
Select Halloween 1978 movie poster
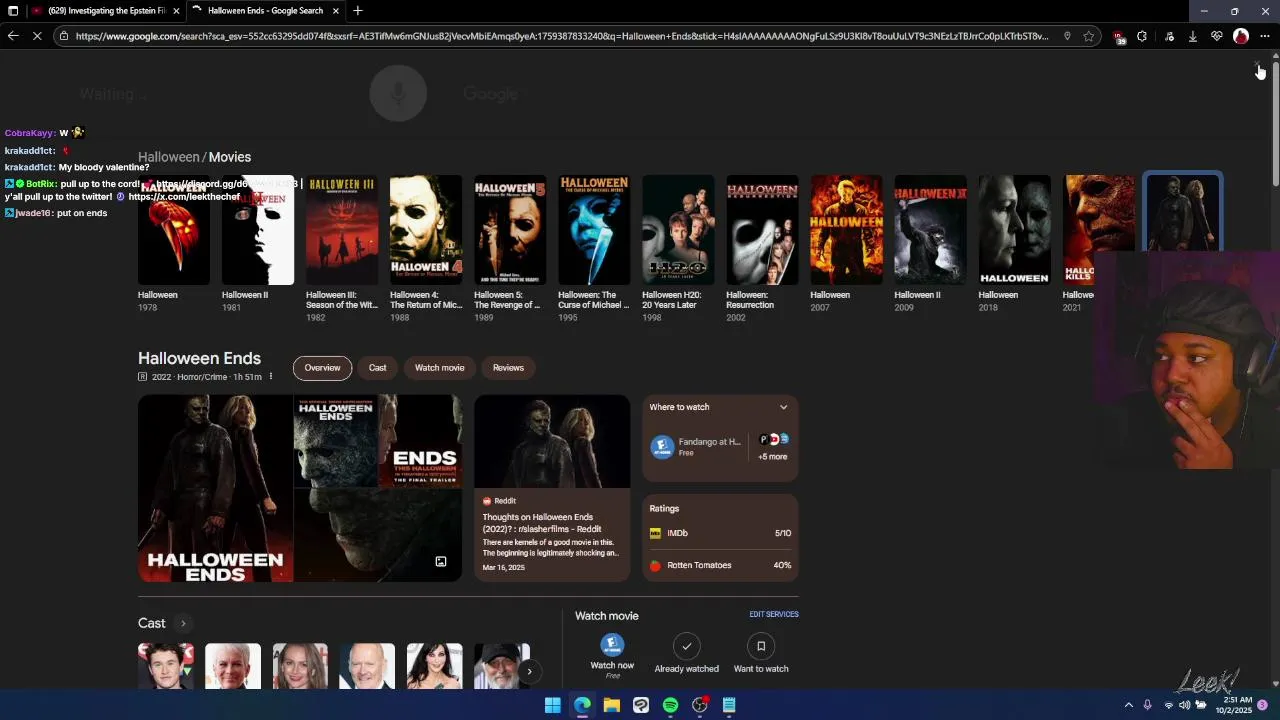click(x=174, y=230)
